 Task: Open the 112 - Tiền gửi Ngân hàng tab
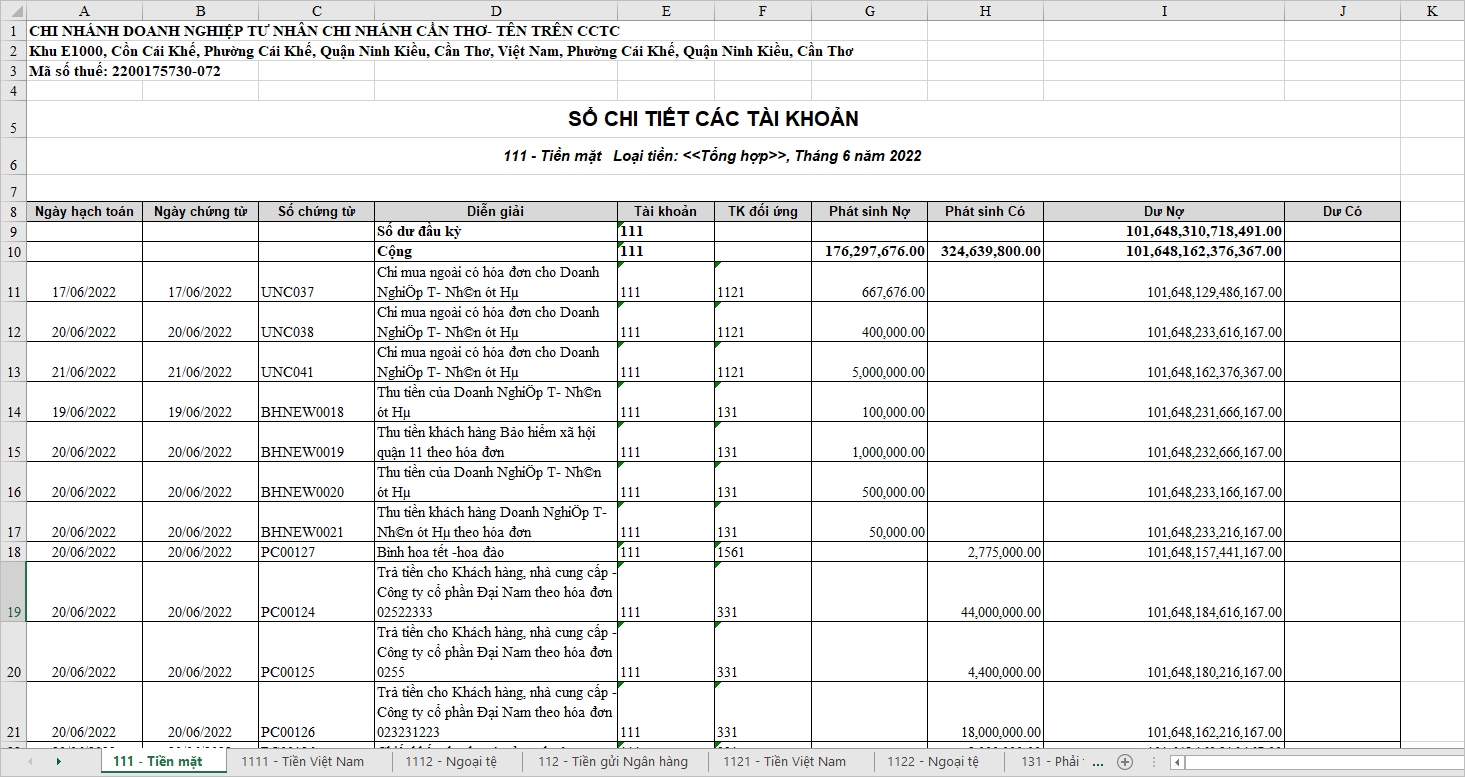(x=613, y=762)
